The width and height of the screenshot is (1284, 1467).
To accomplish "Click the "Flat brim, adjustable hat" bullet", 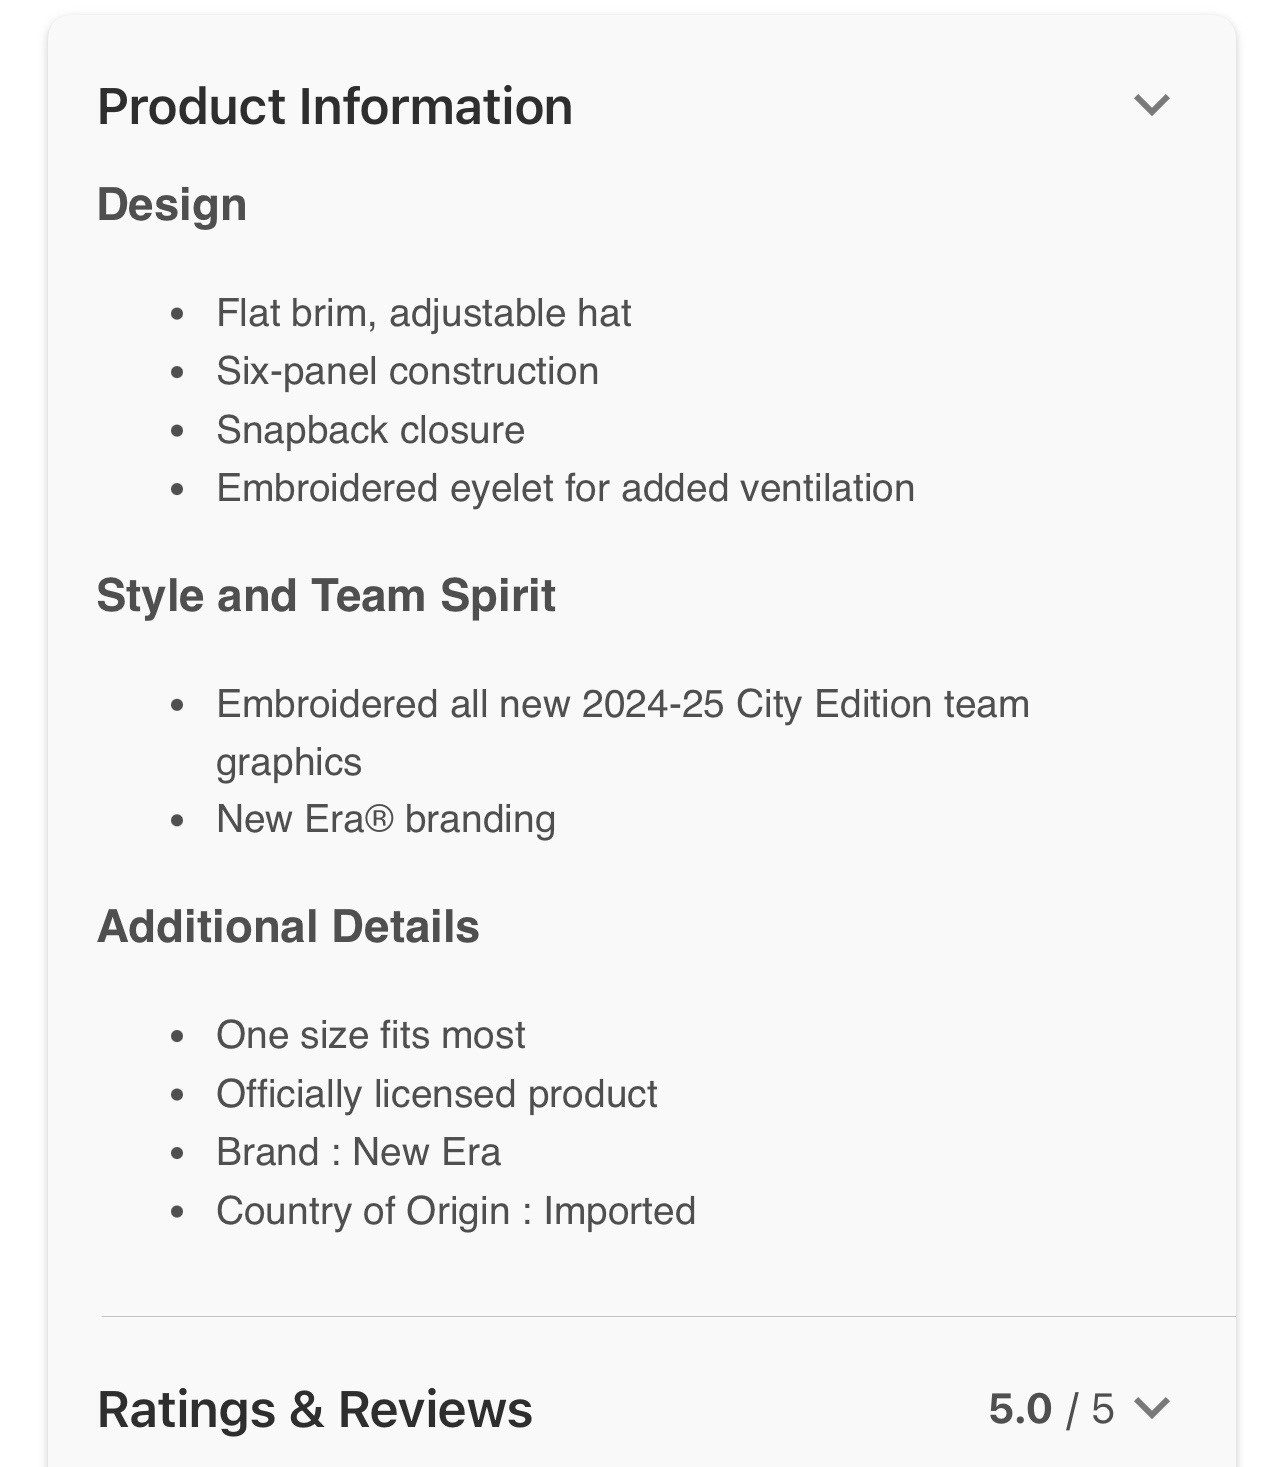I will coord(424,313).
